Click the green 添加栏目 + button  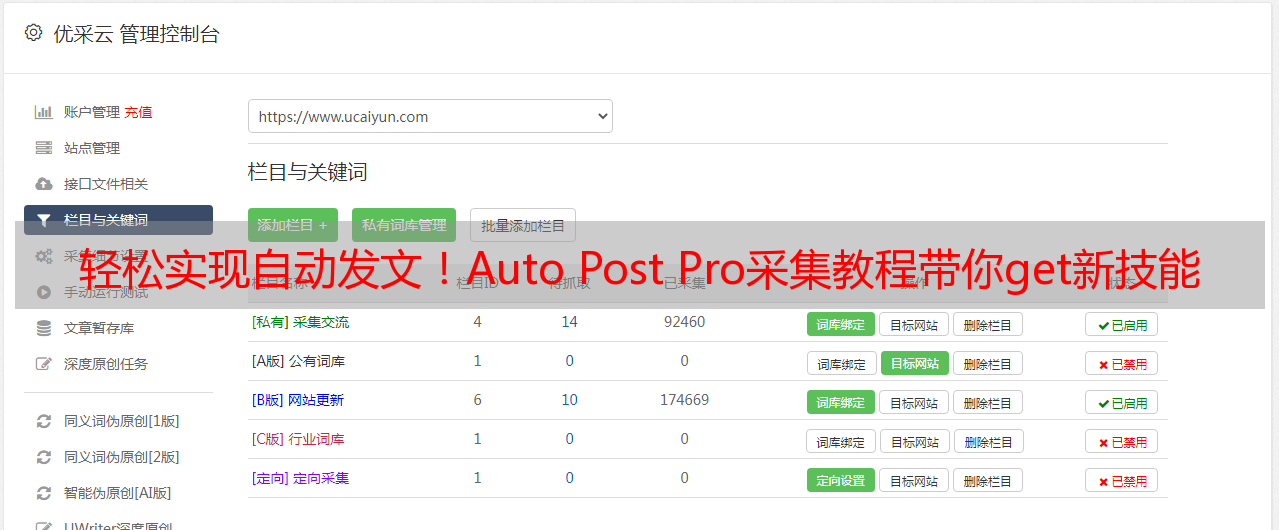coord(293,225)
